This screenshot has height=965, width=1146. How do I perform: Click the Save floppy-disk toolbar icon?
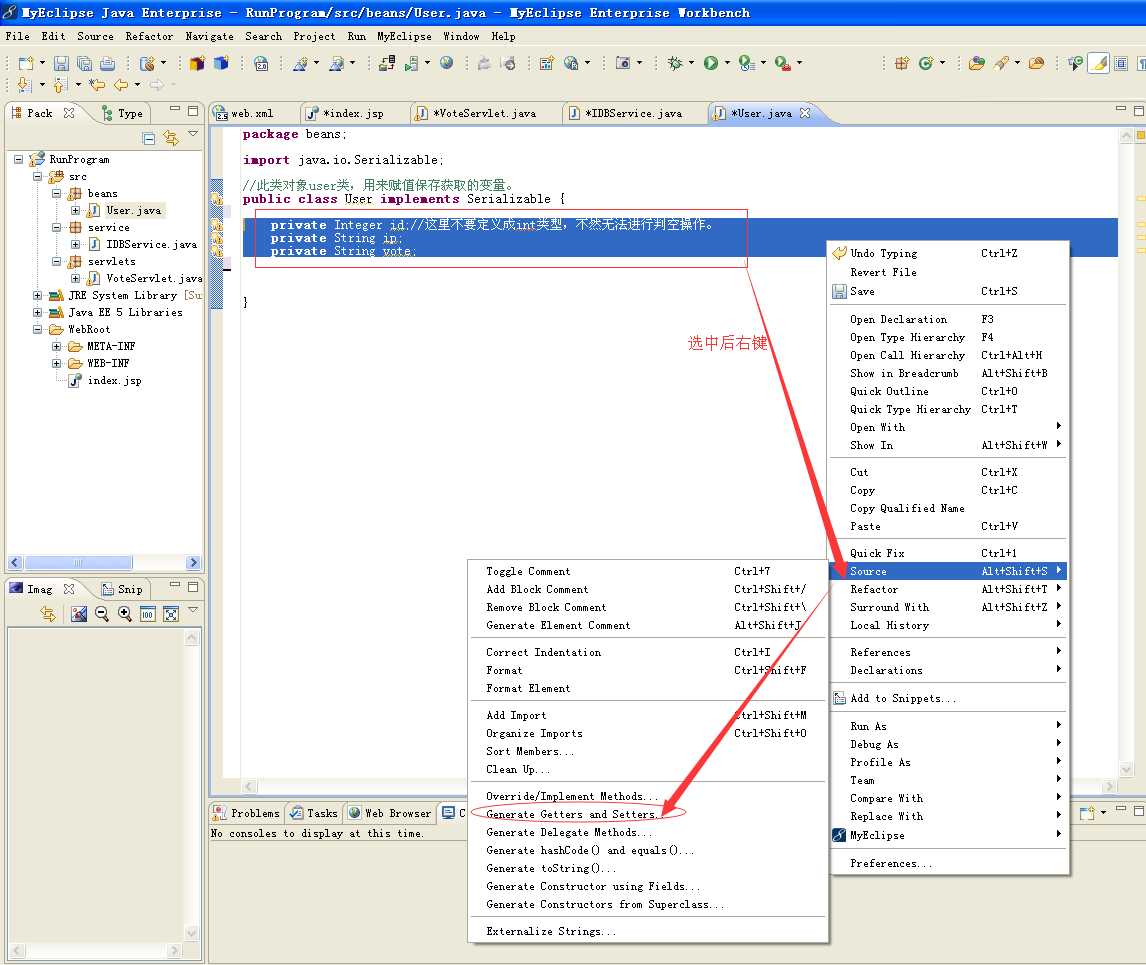click(61, 64)
